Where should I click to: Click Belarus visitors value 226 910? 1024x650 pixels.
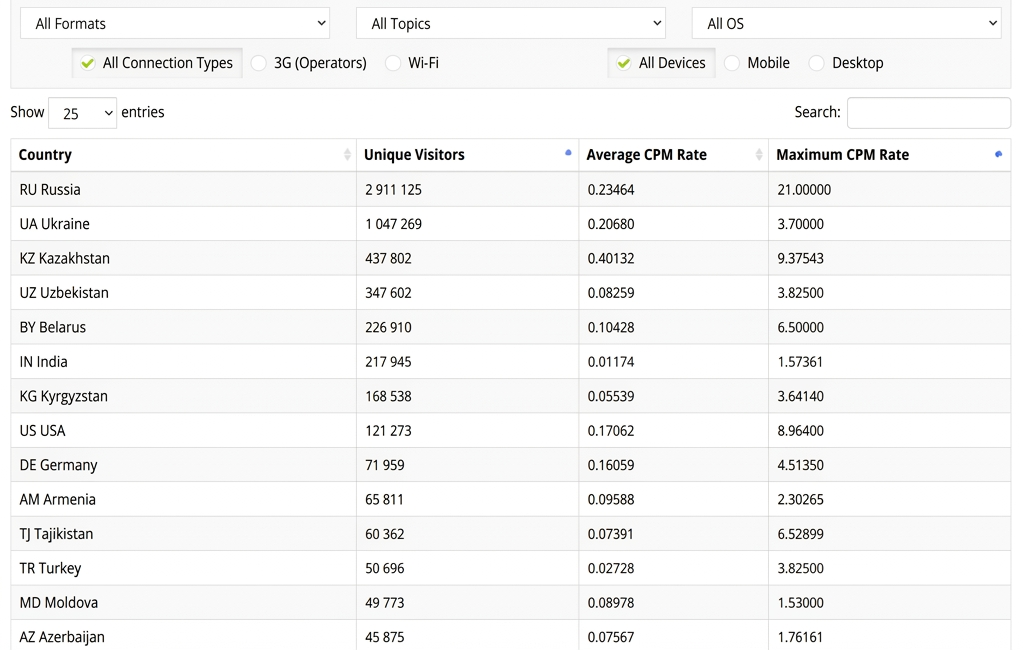pos(388,327)
